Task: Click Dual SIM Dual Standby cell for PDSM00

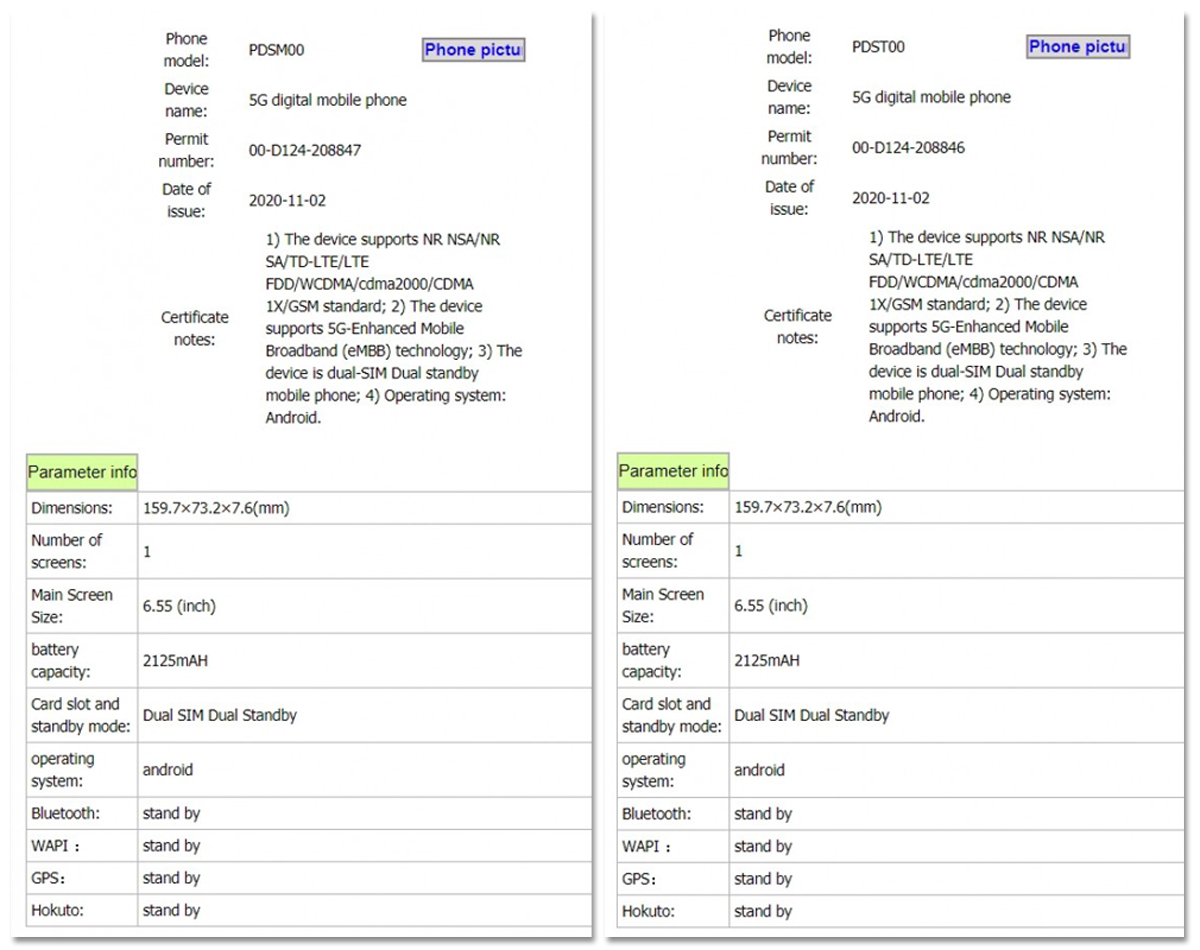Action: coord(220,716)
